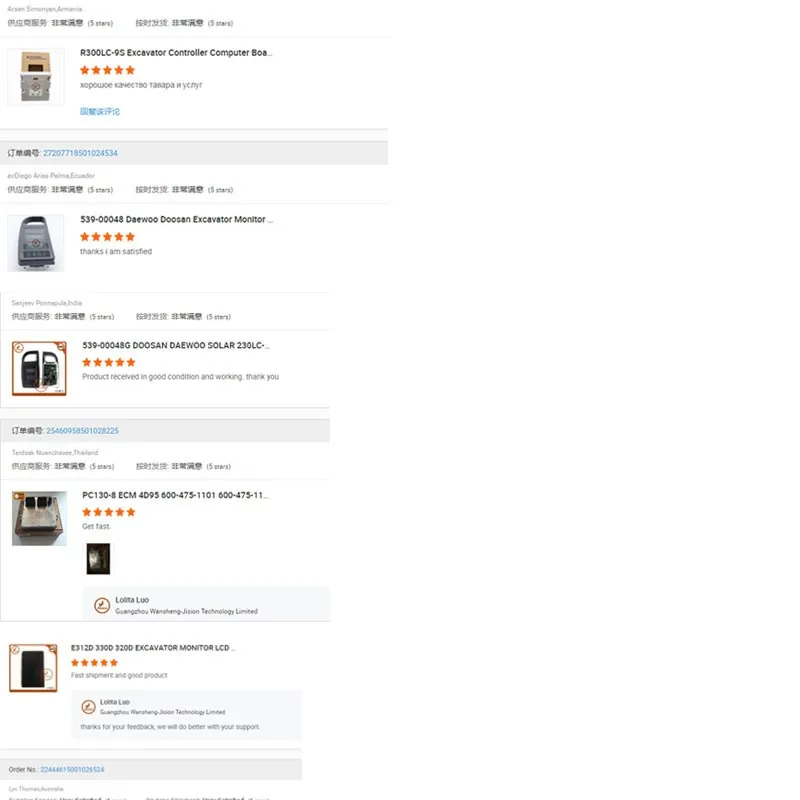Screen dimensions: 800x800
Task: Click the blue reply-to-review link
Action: (x=100, y=111)
